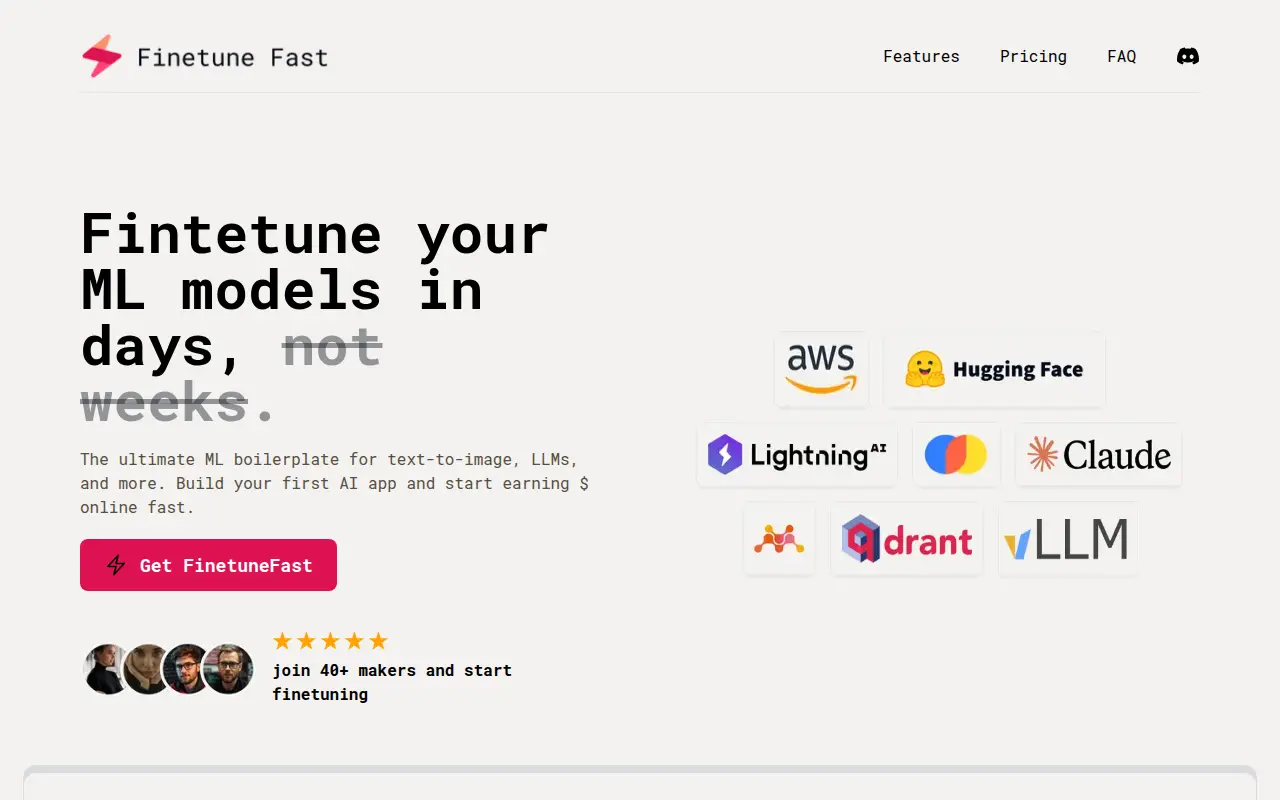Open the Pricing nav link
This screenshot has width=1280, height=800.
(1033, 56)
